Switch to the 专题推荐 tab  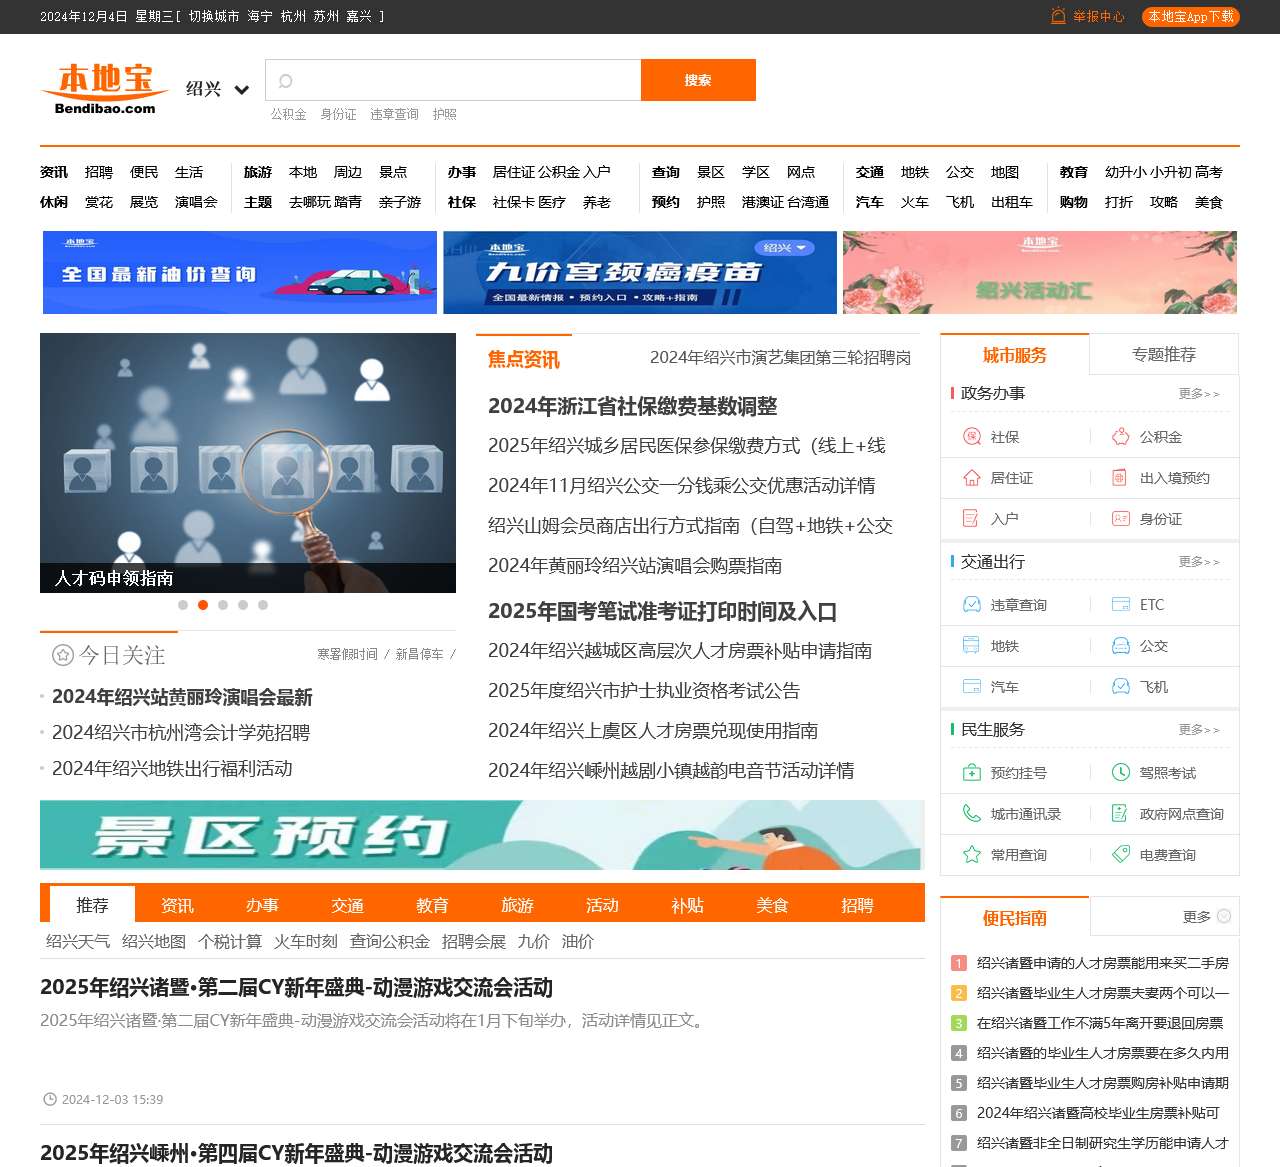(x=1163, y=355)
